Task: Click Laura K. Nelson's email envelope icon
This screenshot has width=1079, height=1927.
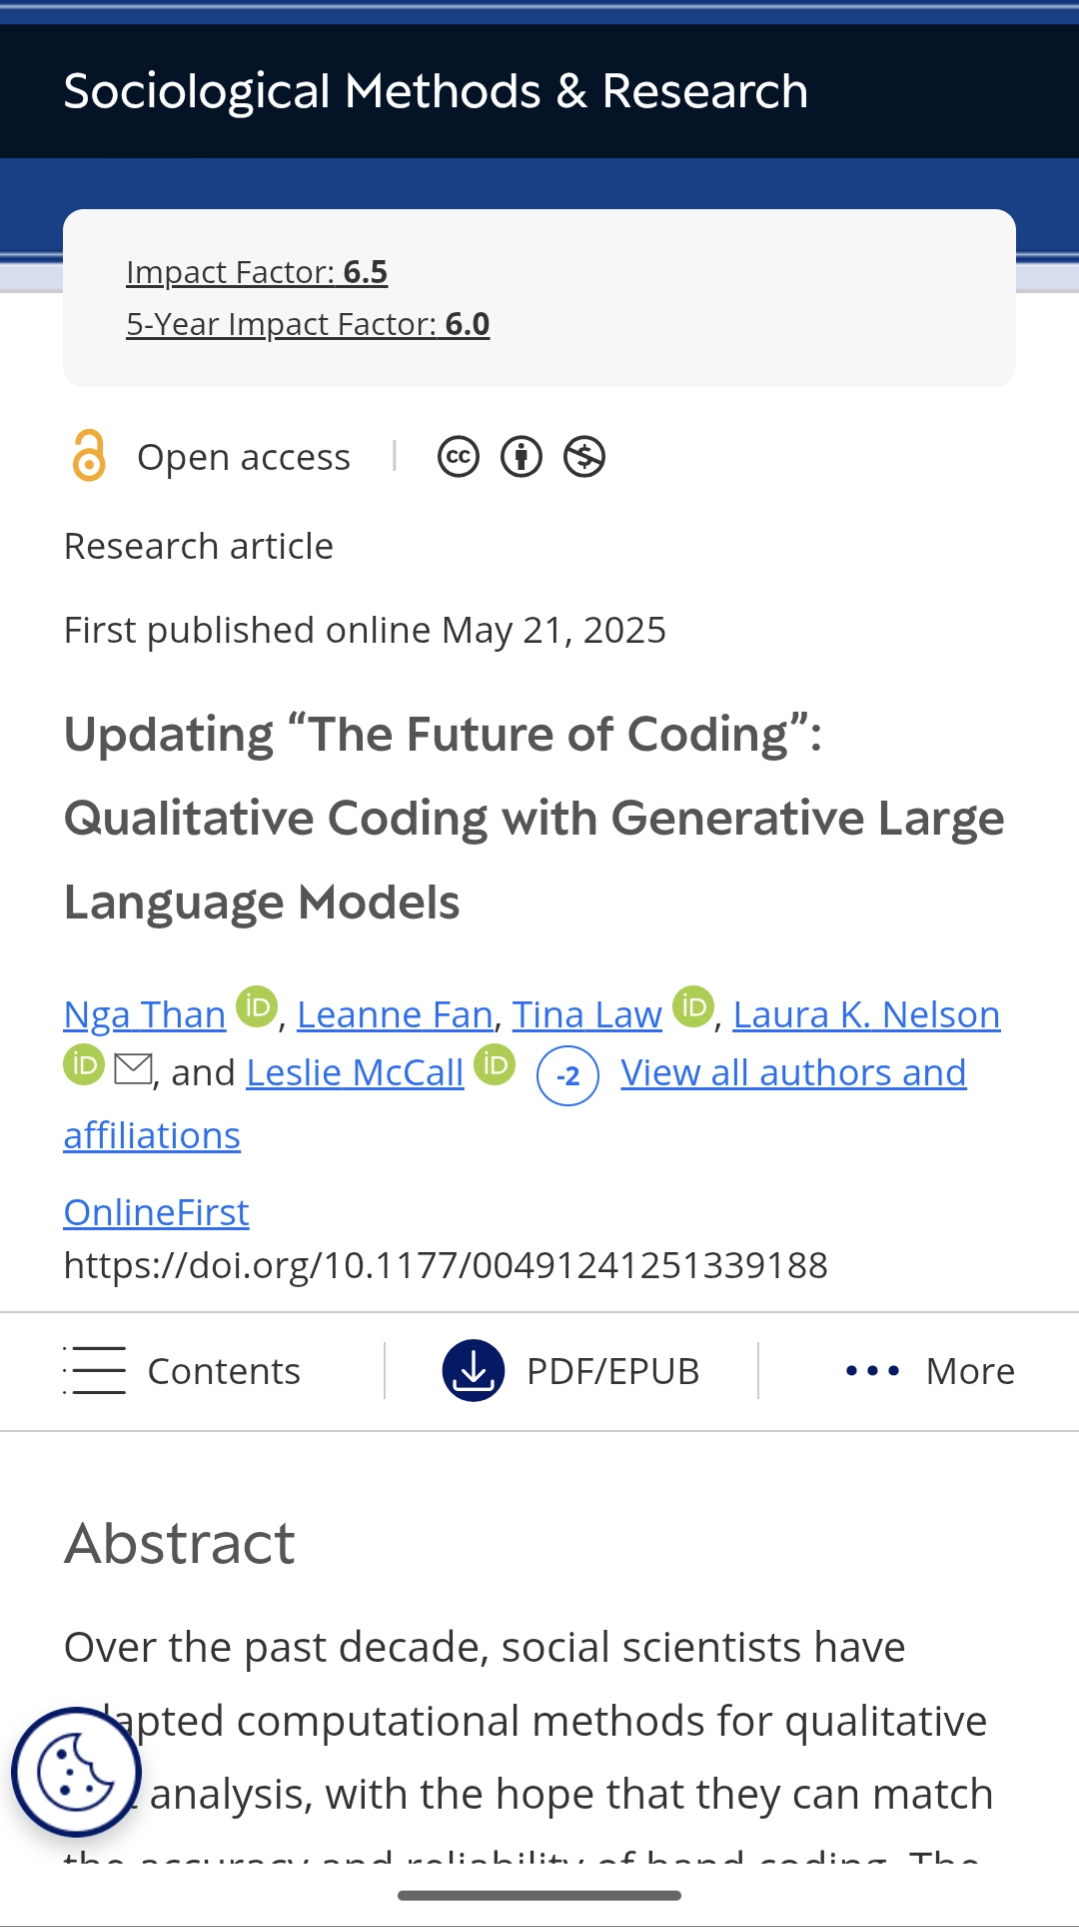Action: point(133,1068)
